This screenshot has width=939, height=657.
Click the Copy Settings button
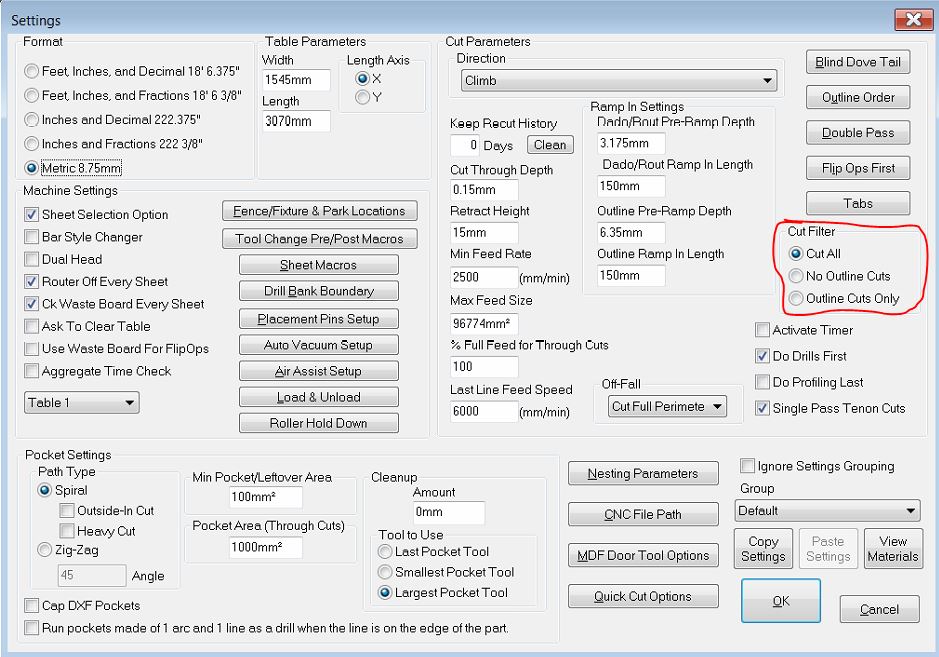pyautogui.click(x=763, y=549)
